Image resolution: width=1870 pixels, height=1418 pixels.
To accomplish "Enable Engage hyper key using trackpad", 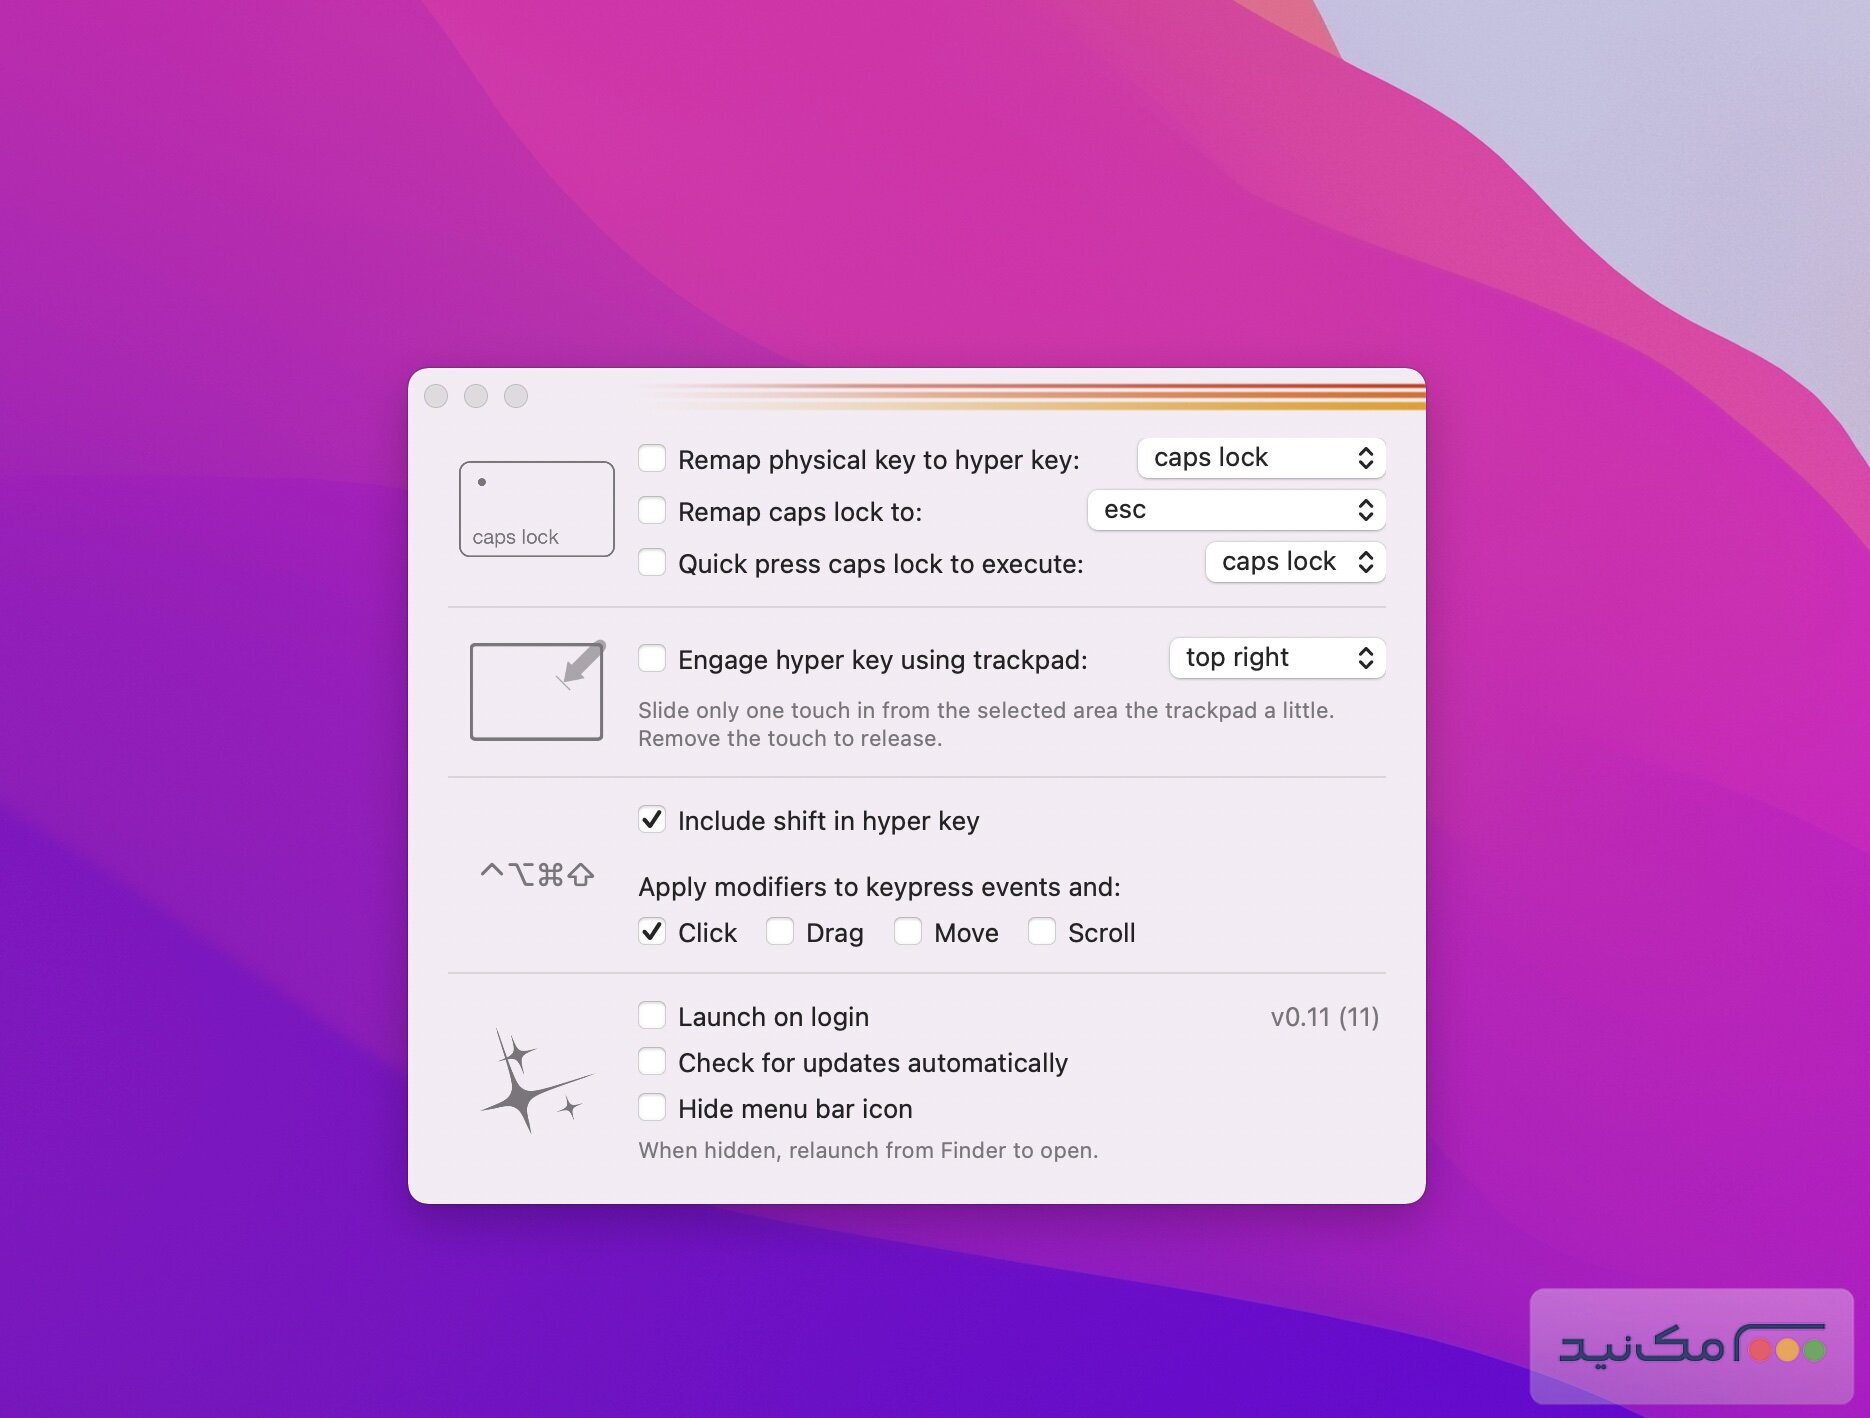I will [x=652, y=658].
